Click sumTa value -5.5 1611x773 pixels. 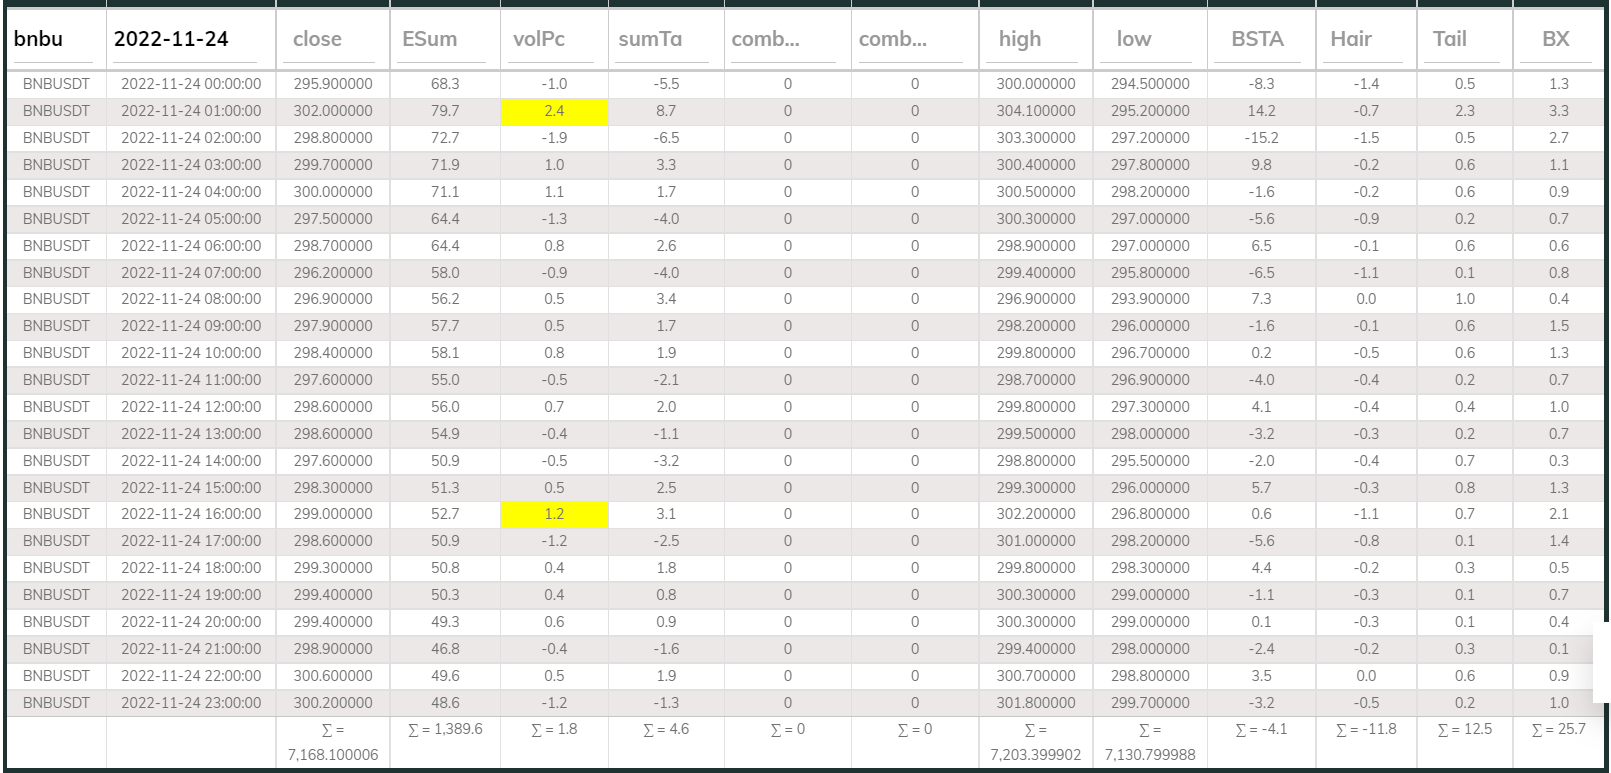coord(666,84)
